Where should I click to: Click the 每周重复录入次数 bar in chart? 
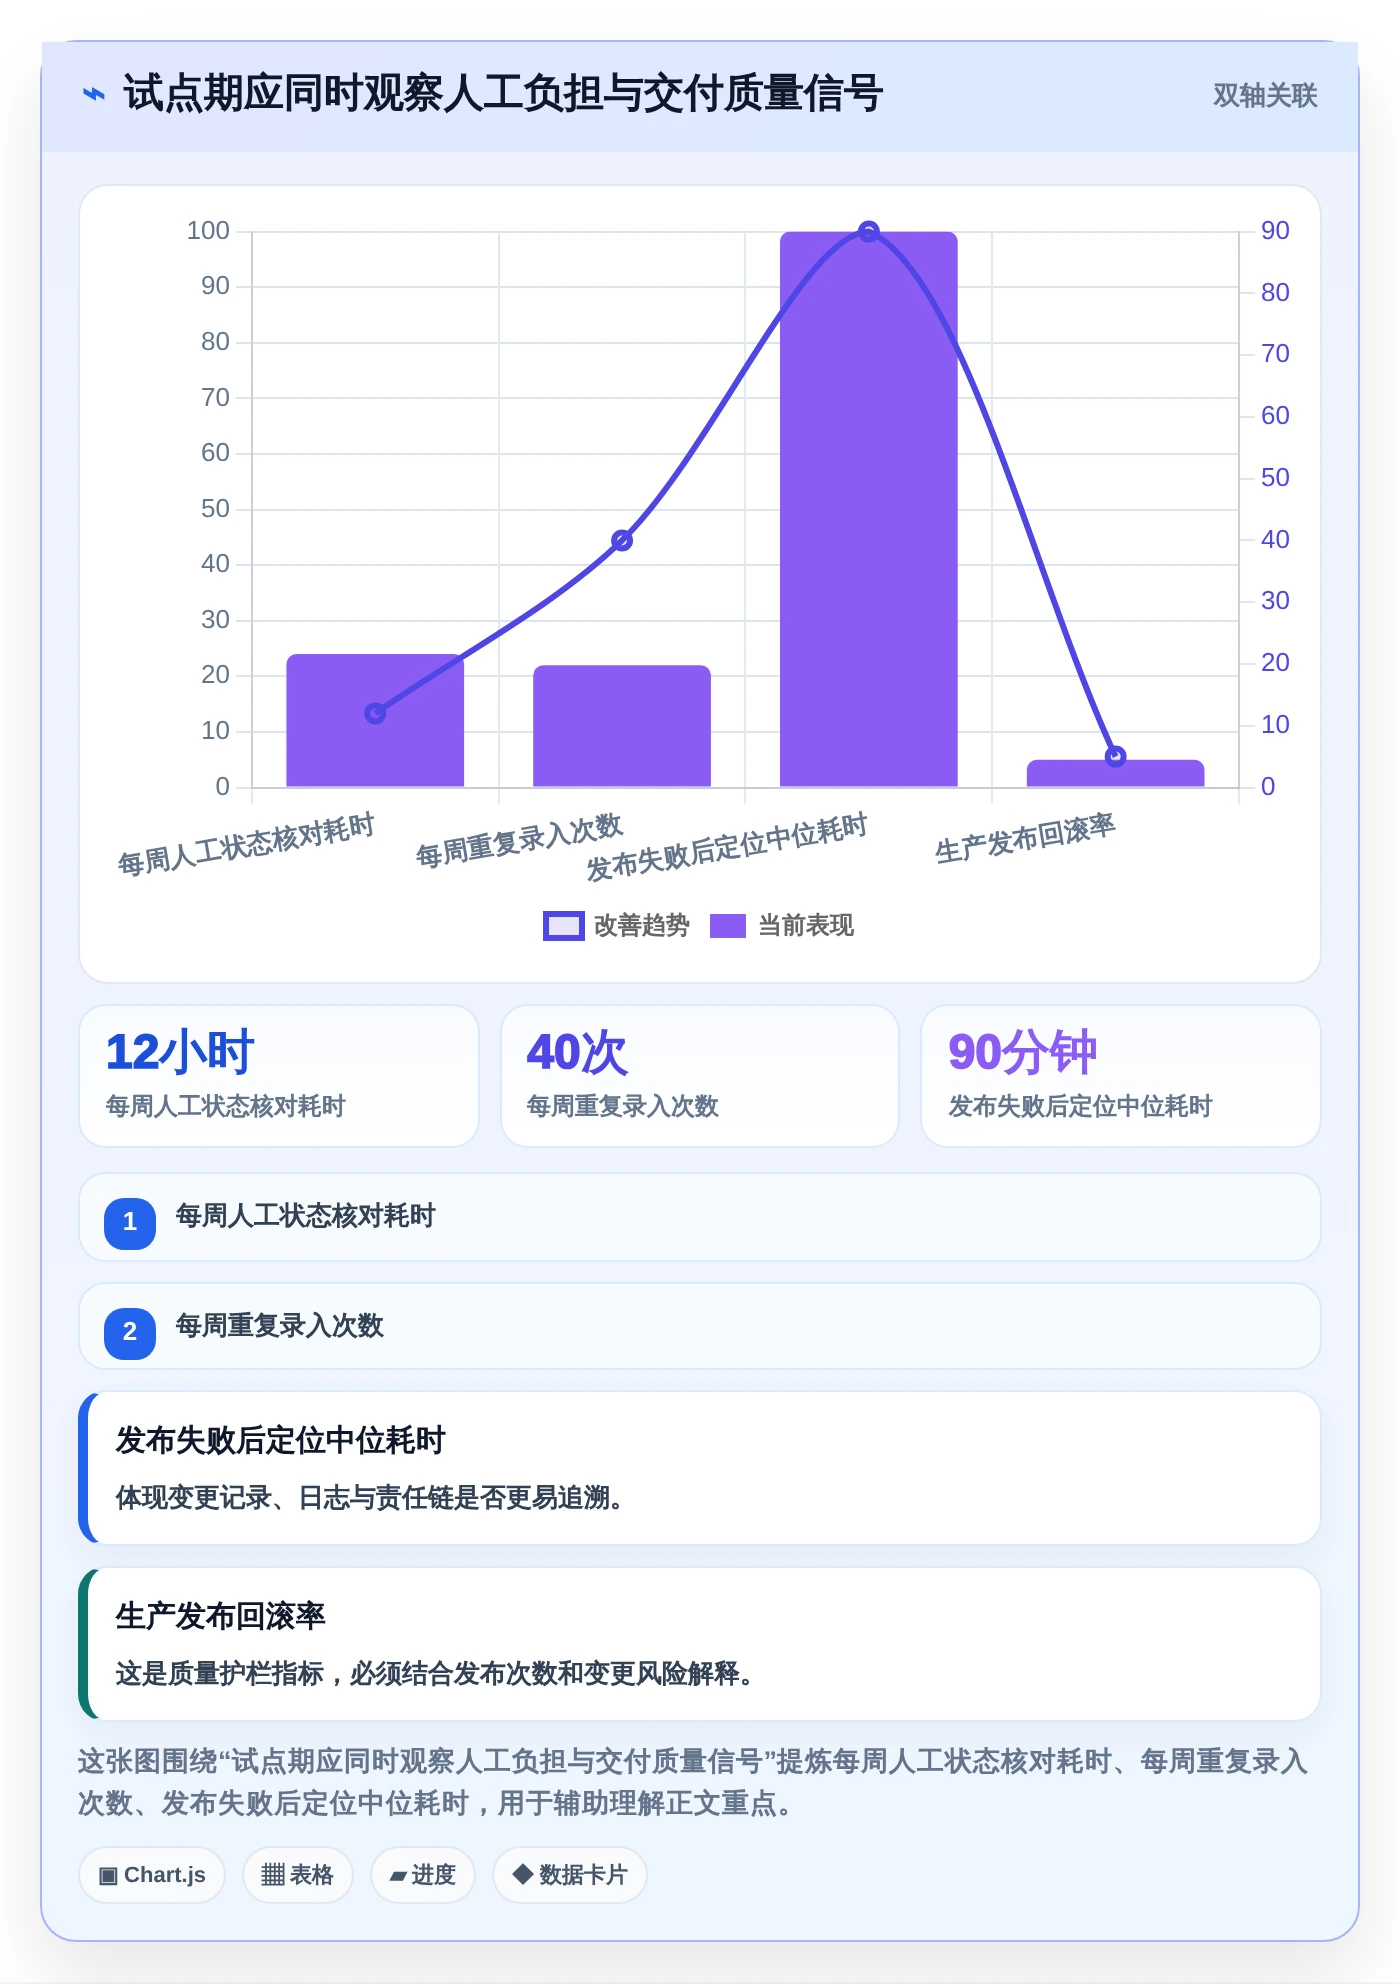(622, 726)
